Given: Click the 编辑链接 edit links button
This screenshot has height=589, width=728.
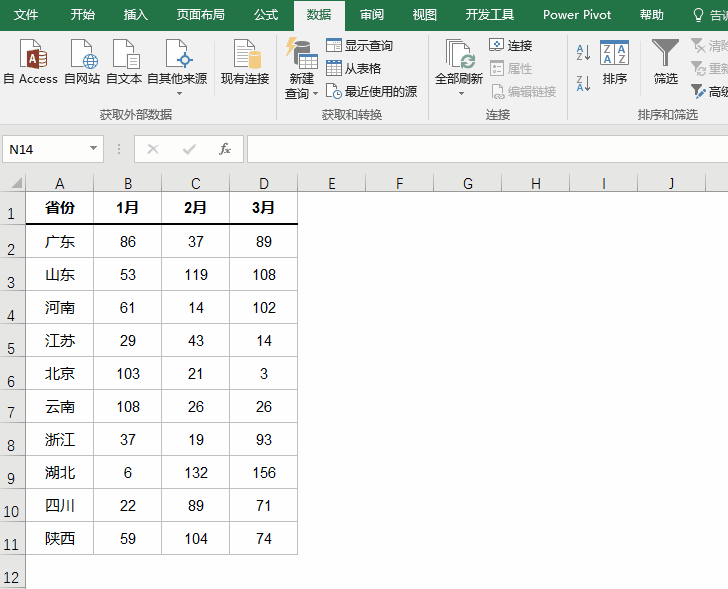Looking at the screenshot, I should 524,91.
